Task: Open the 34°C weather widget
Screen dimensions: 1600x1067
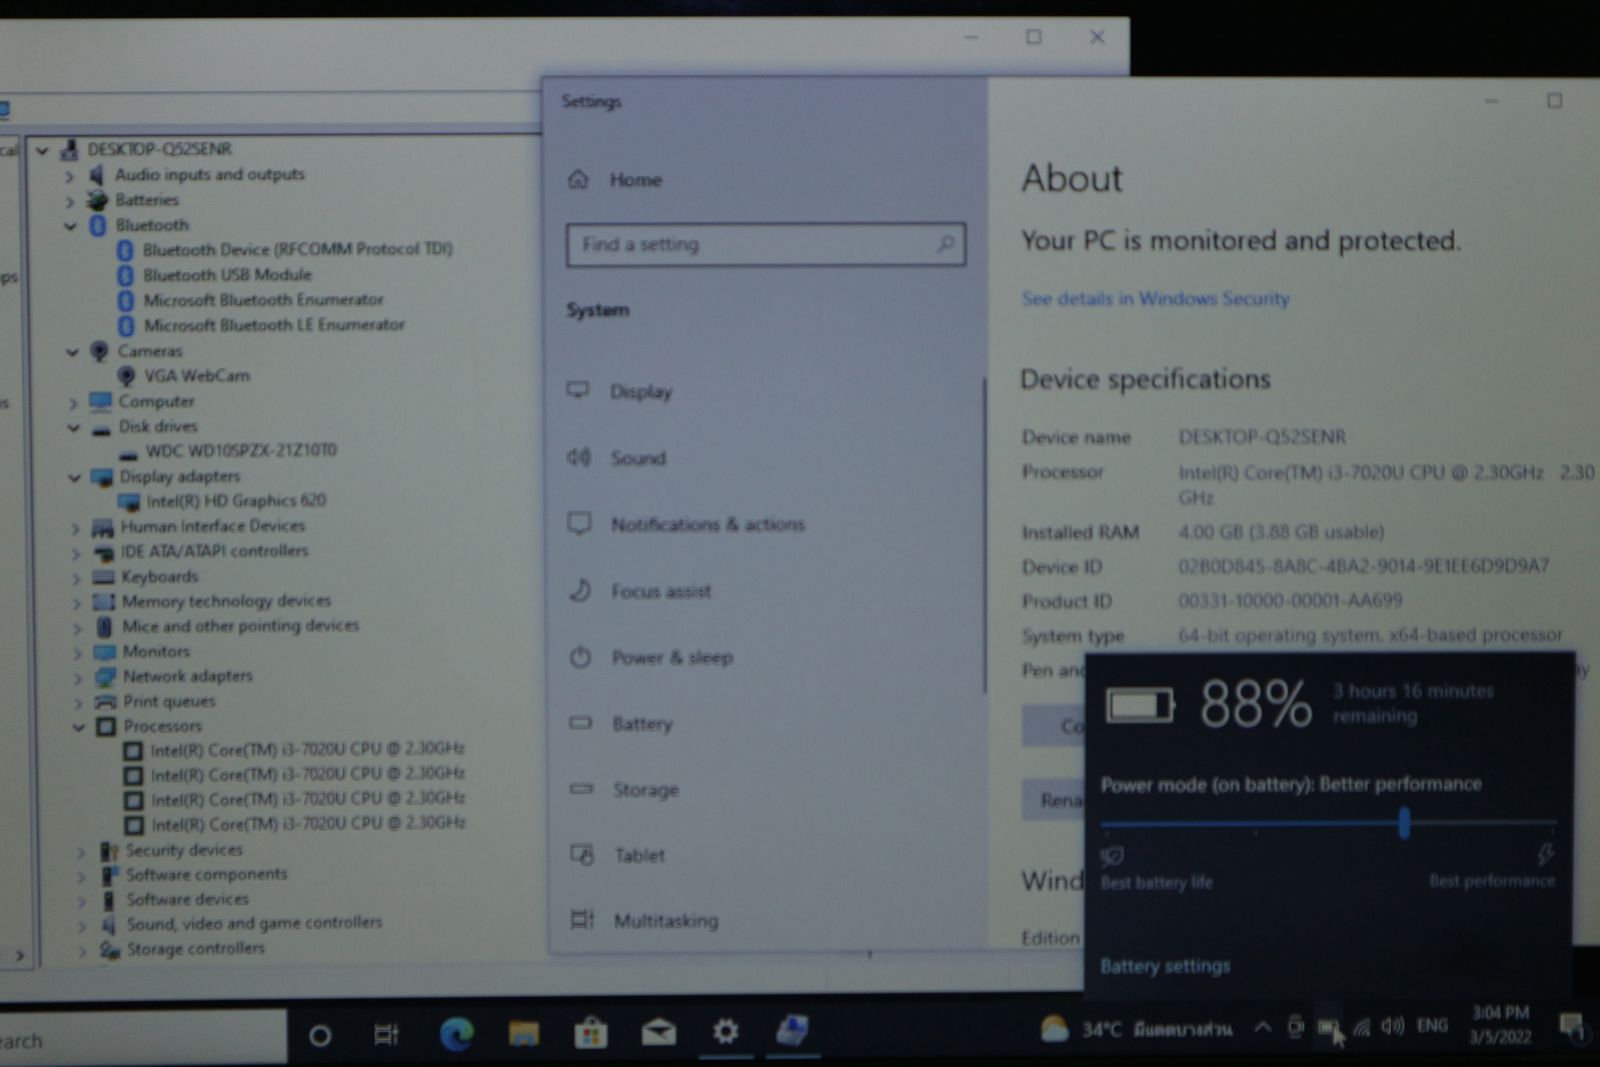Action: click(x=1135, y=1029)
